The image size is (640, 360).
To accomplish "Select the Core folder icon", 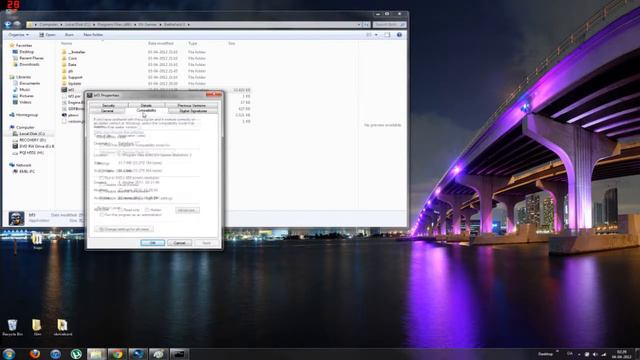I will click(x=64, y=58).
